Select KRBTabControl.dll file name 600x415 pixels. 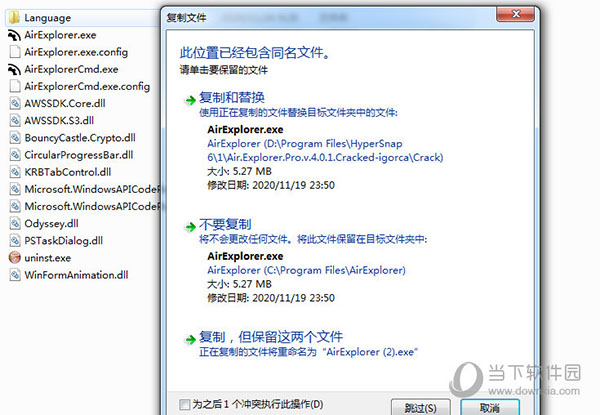[x=68, y=172]
